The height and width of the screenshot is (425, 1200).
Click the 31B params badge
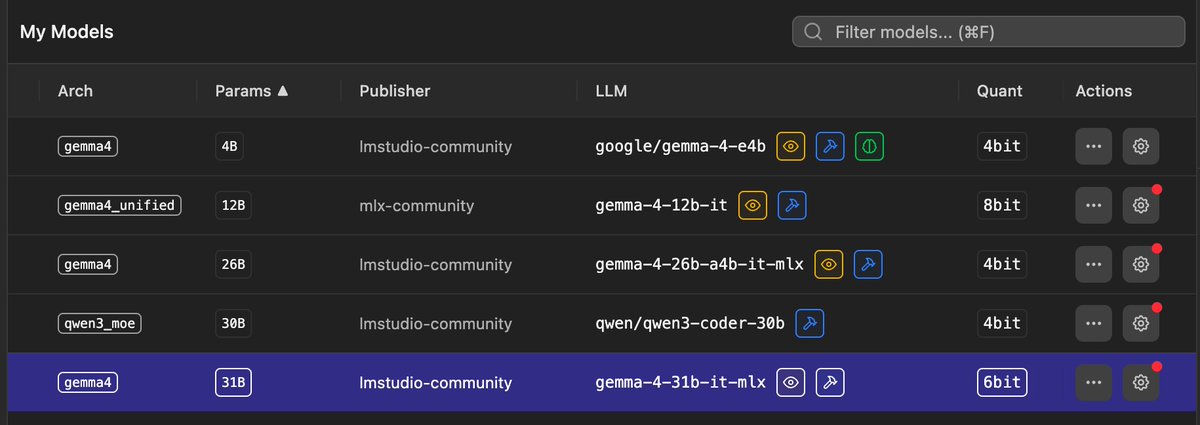[234, 382]
